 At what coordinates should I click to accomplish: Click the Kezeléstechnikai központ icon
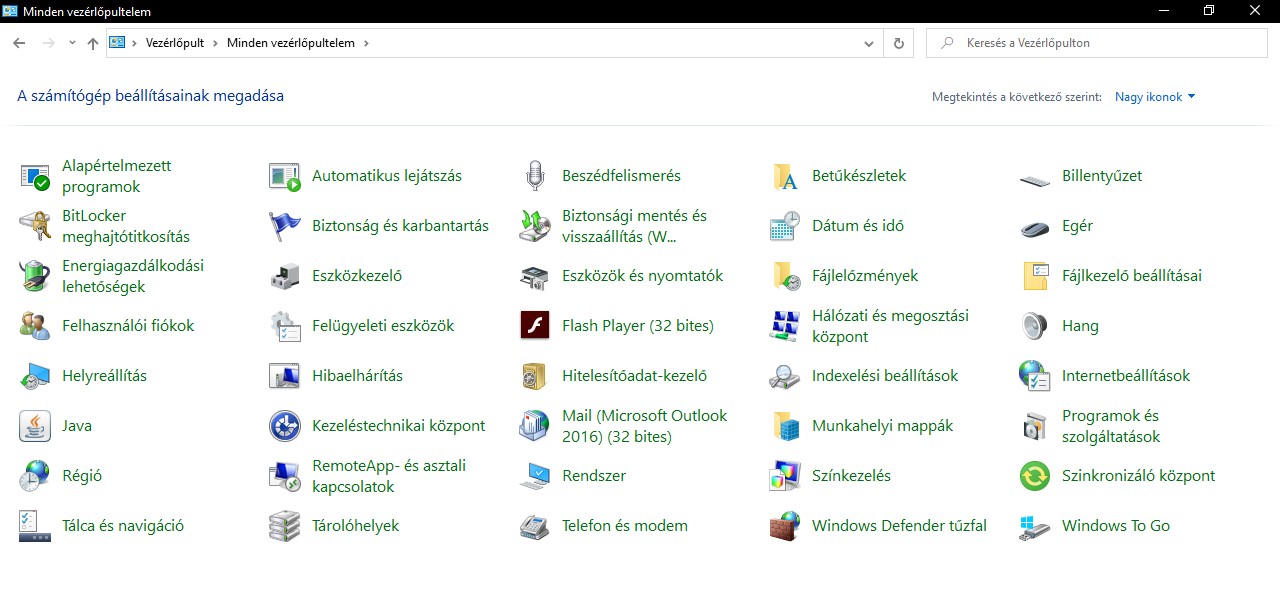(285, 426)
